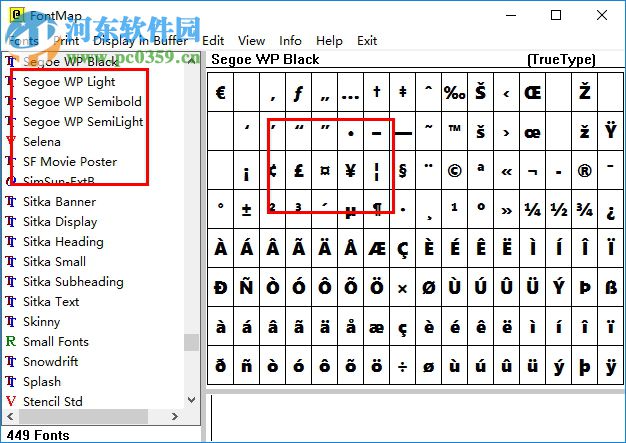Click the TrueType icon beside Sitka Heading
This screenshot has height=443, width=626.
tap(11, 241)
